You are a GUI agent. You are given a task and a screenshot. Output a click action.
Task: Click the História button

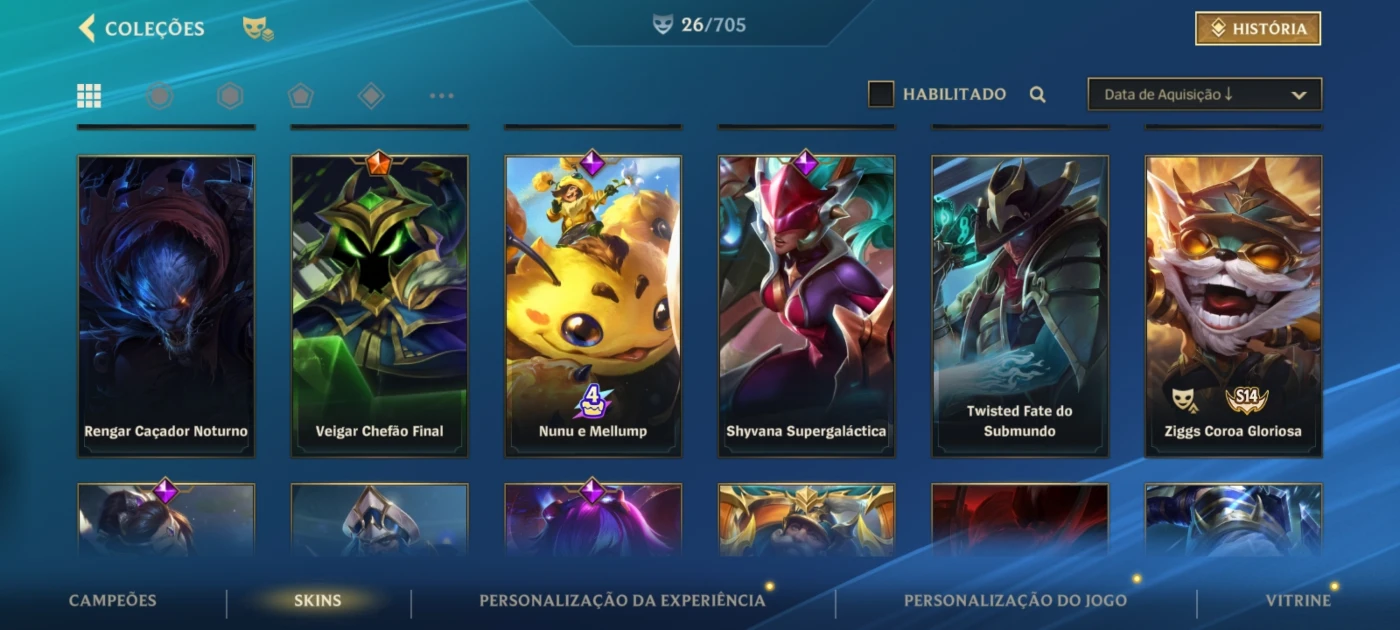point(1258,29)
